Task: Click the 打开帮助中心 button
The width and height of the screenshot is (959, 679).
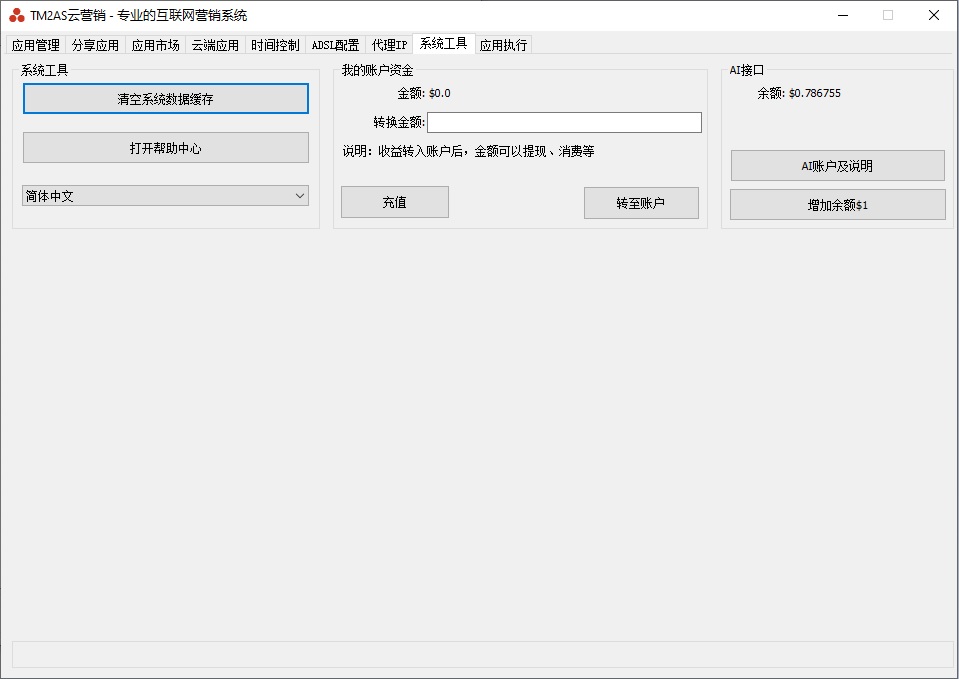Action: pyautogui.click(x=165, y=148)
